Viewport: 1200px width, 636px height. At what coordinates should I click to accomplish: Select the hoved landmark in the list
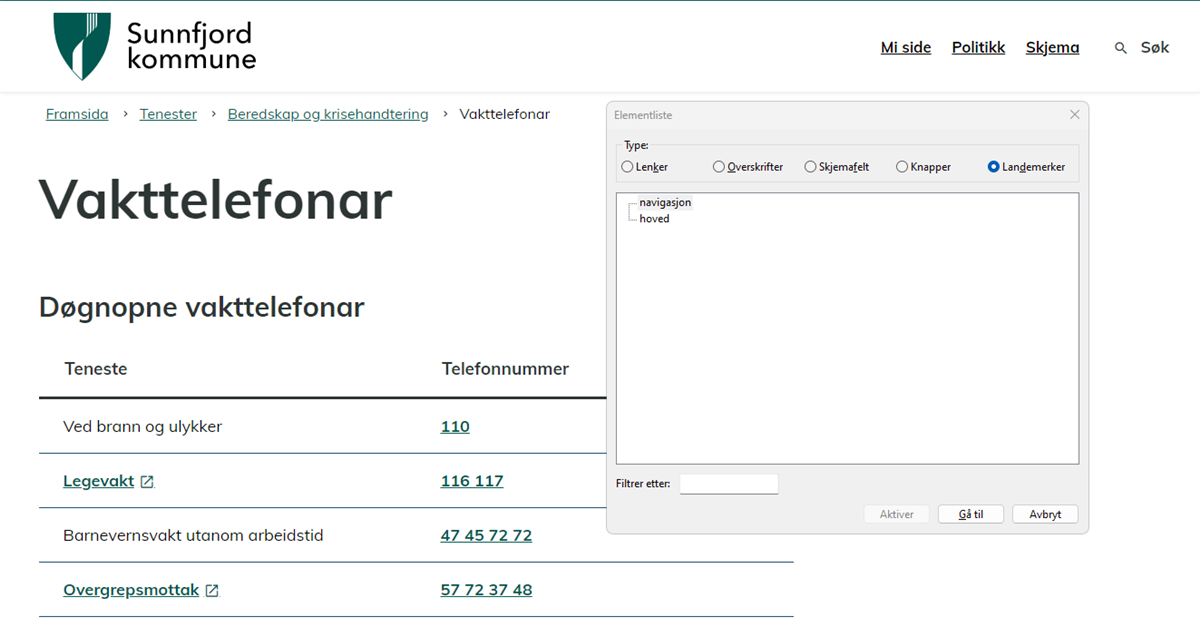(x=653, y=218)
